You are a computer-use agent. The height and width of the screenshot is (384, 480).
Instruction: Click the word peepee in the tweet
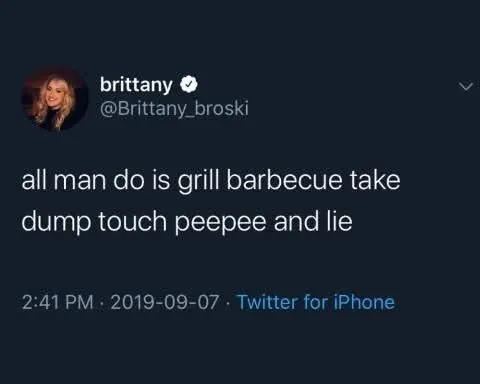click(220, 222)
